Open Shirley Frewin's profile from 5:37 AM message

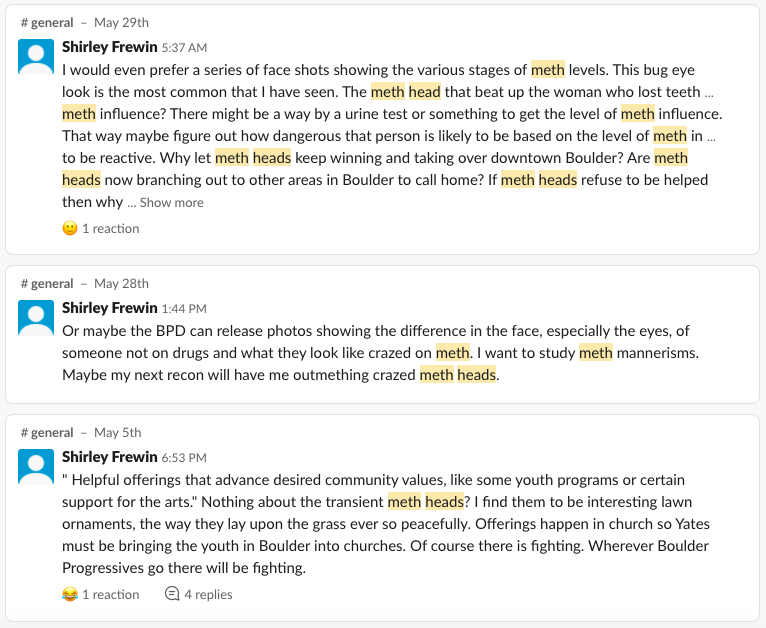(109, 46)
